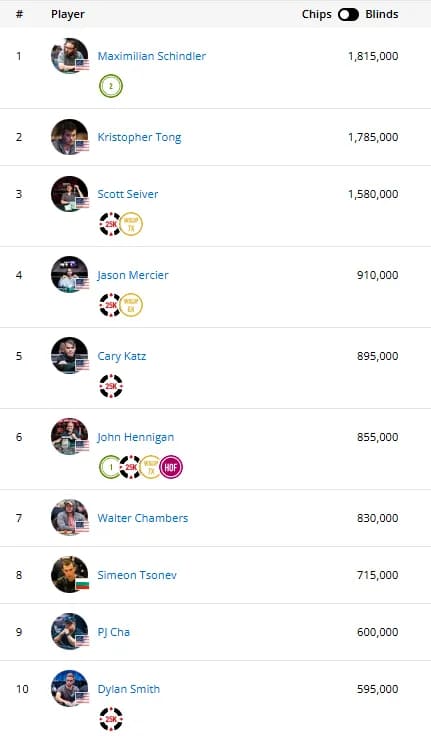Viewport: 431px width, 736px height.
Task: Click John Hennigan's purple HOF badge
Action: (171, 467)
